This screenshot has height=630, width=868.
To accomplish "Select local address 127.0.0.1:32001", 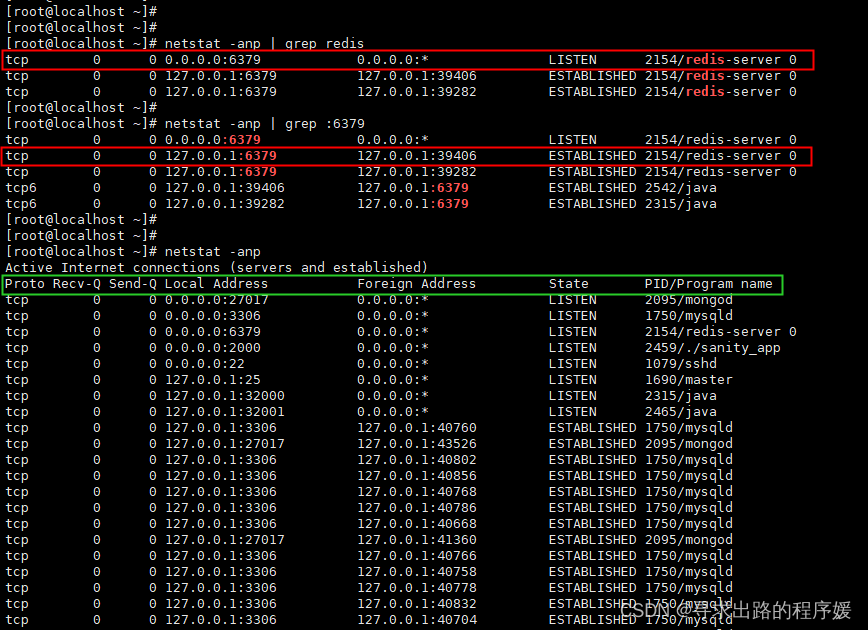I will click(225, 412).
